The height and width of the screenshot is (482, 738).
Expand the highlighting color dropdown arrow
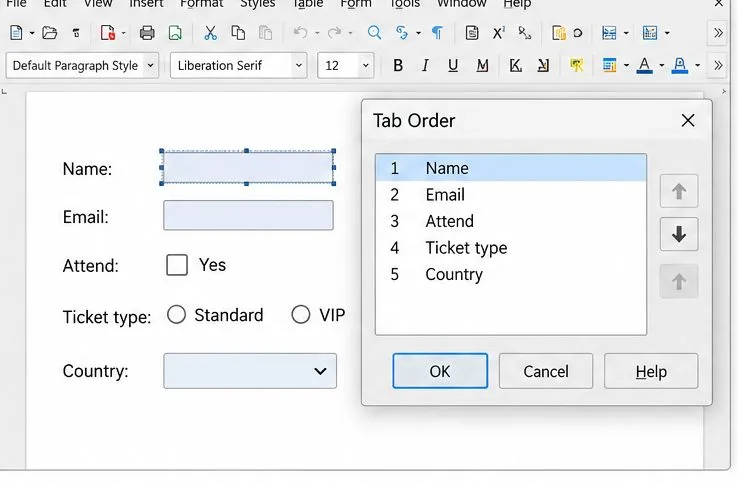click(x=697, y=65)
